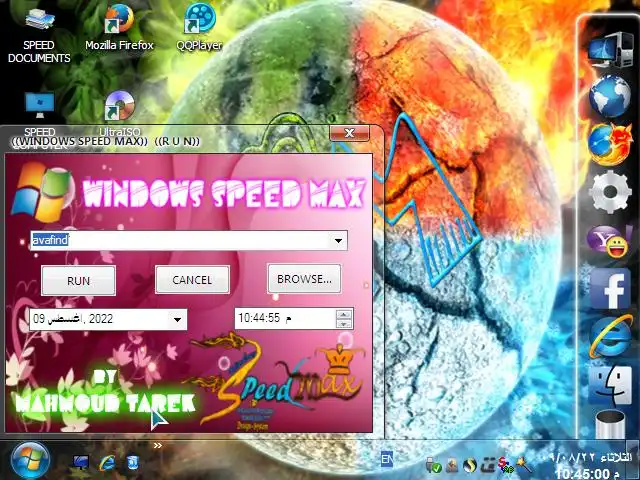Click the magic wand tray icon
This screenshot has height=480, width=640.
(x=522, y=464)
